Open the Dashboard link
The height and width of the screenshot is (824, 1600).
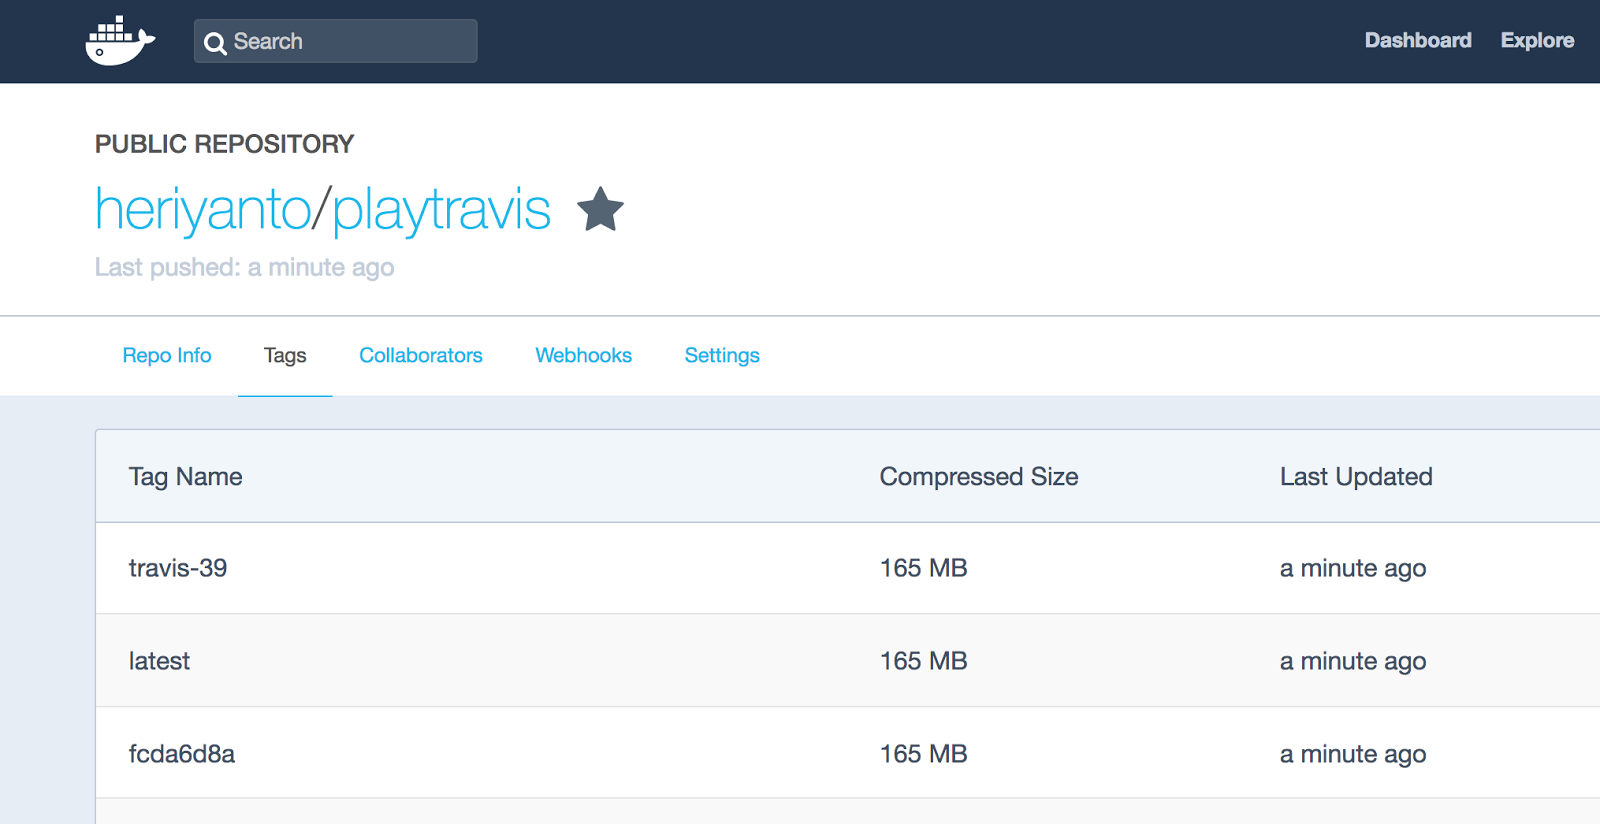[x=1418, y=40]
